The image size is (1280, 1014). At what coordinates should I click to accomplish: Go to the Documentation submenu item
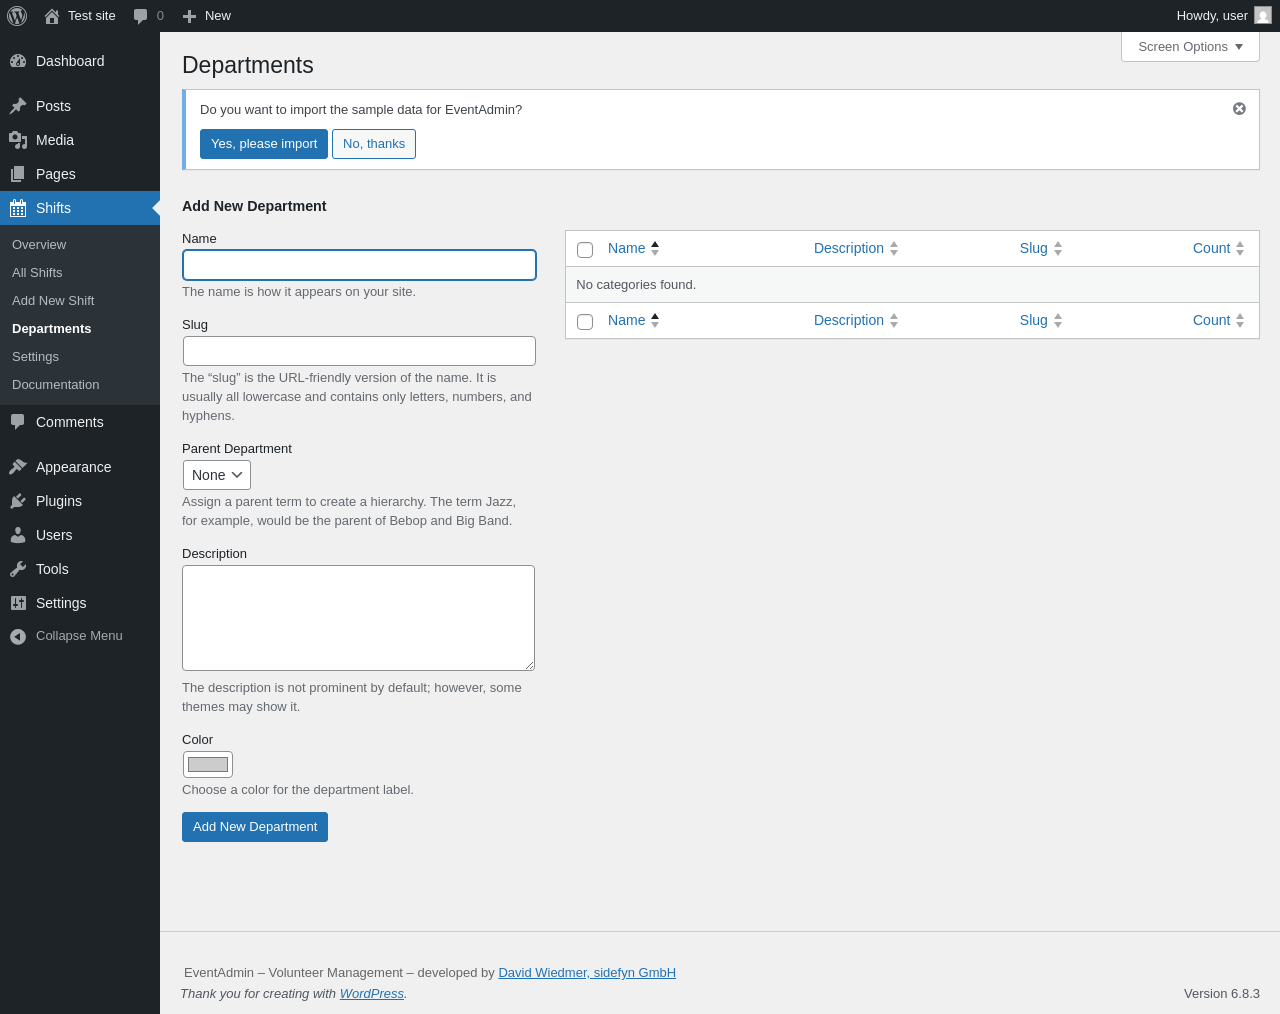click(56, 385)
